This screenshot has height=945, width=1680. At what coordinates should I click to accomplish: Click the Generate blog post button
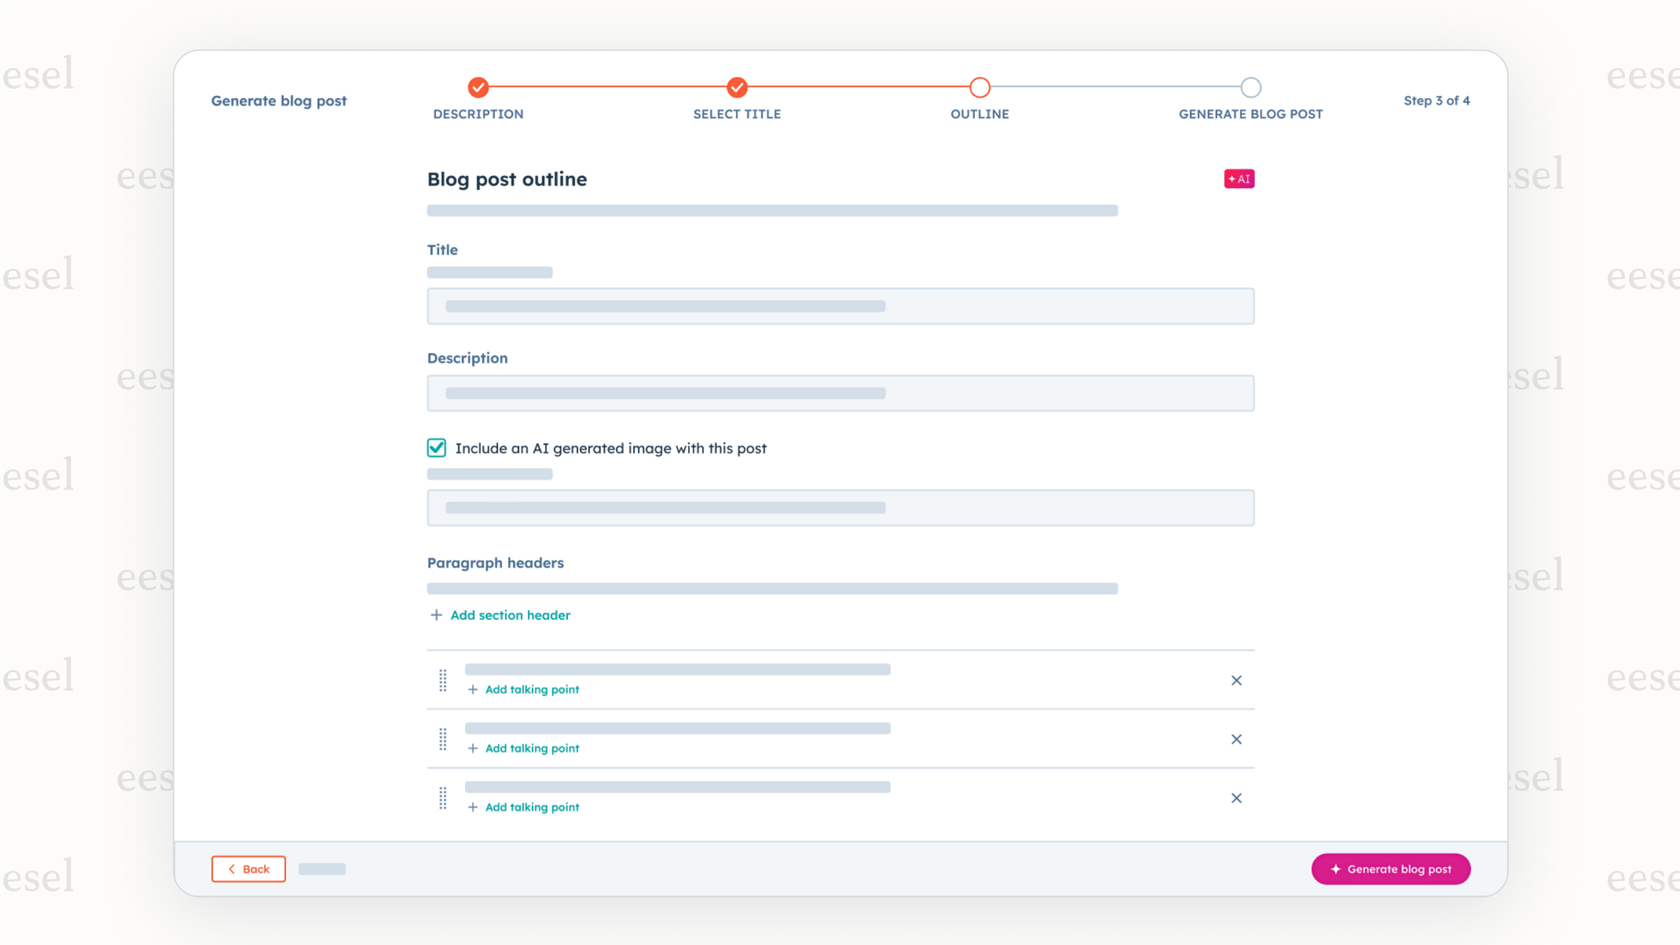[1391, 869]
